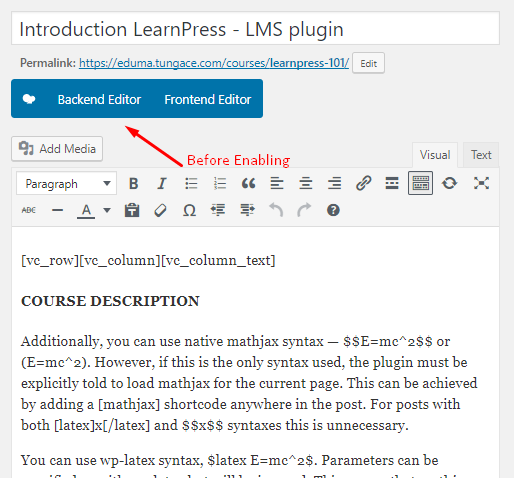Switch to the Text editor tab

(481, 155)
